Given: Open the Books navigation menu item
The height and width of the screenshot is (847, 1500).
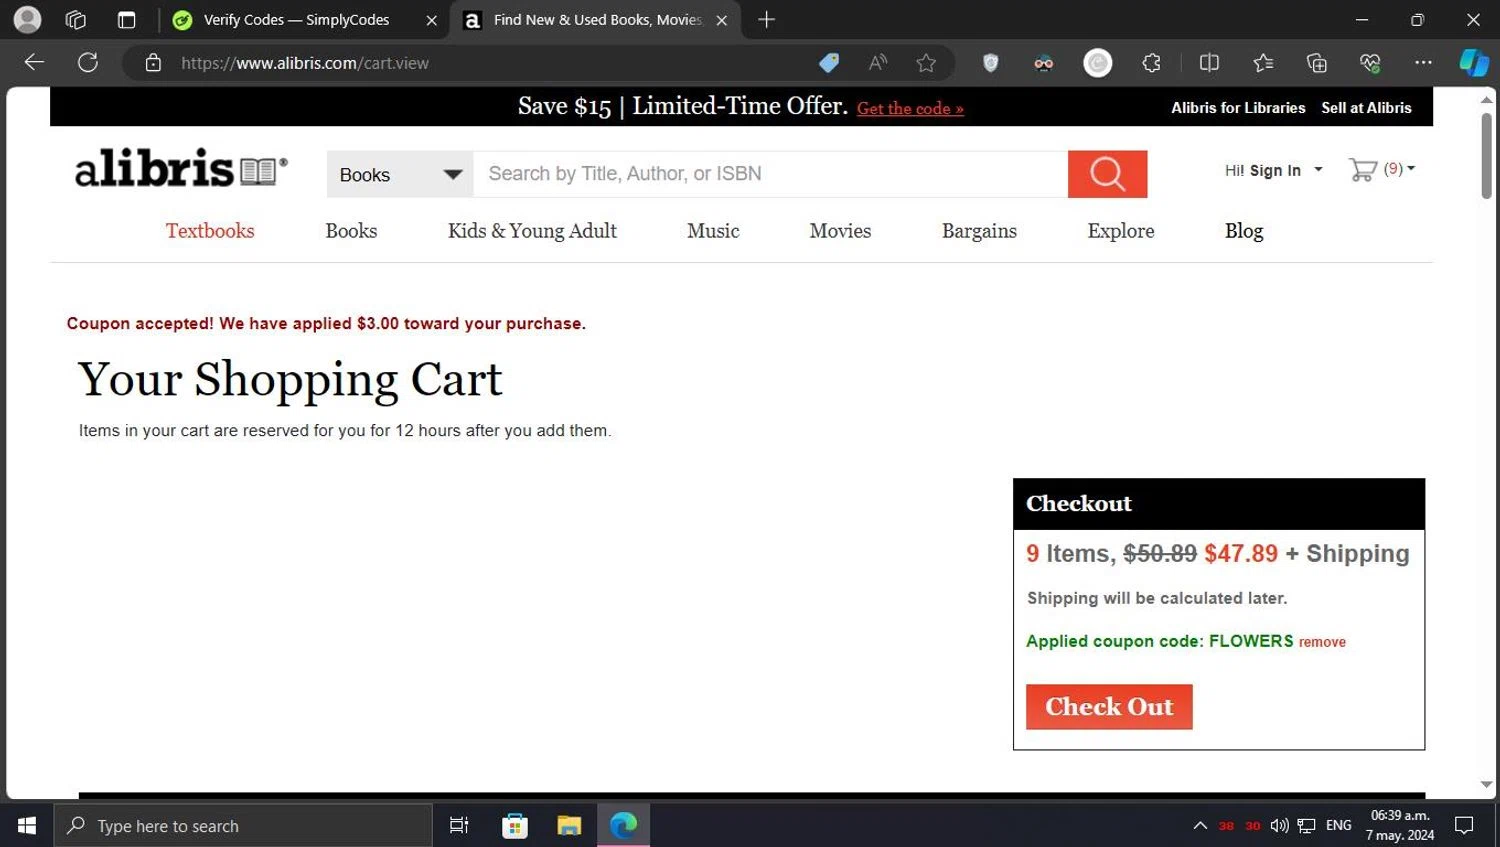Looking at the screenshot, I should [x=351, y=231].
